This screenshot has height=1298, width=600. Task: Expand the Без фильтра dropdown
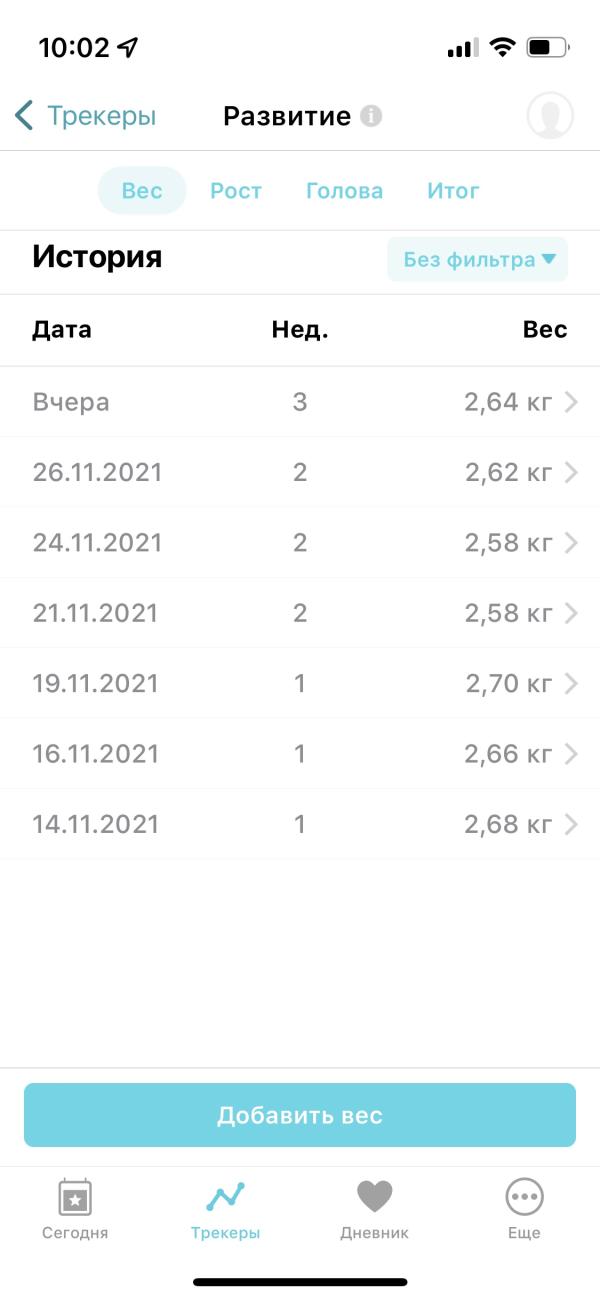pos(478,260)
